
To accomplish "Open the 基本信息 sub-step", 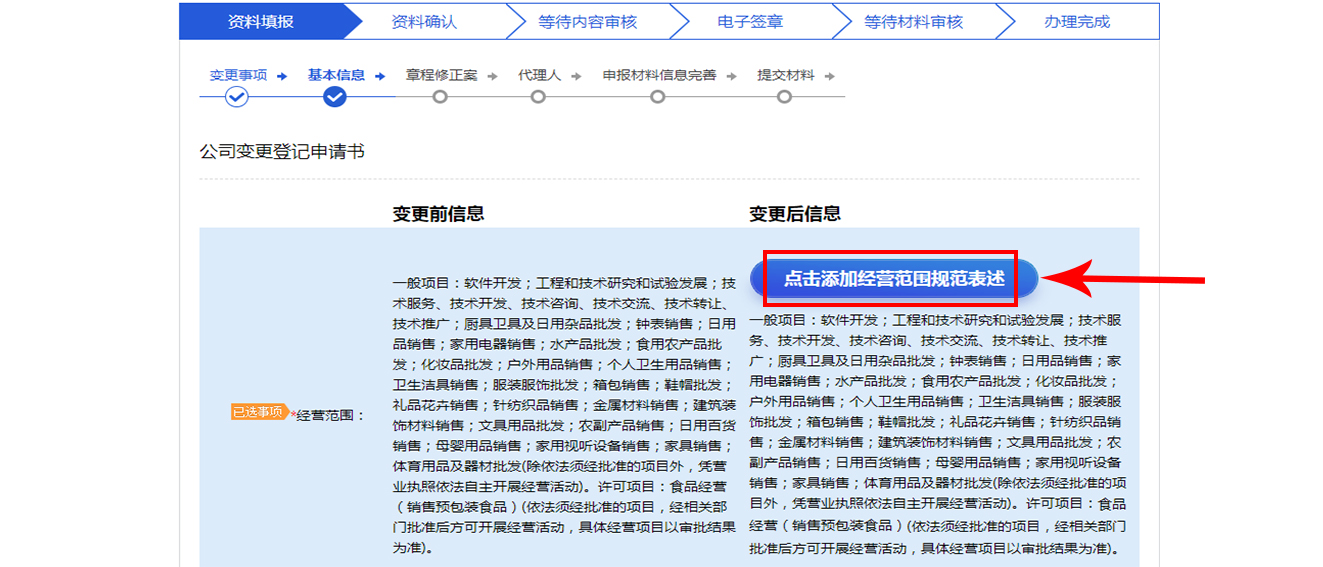I will pos(336,75).
